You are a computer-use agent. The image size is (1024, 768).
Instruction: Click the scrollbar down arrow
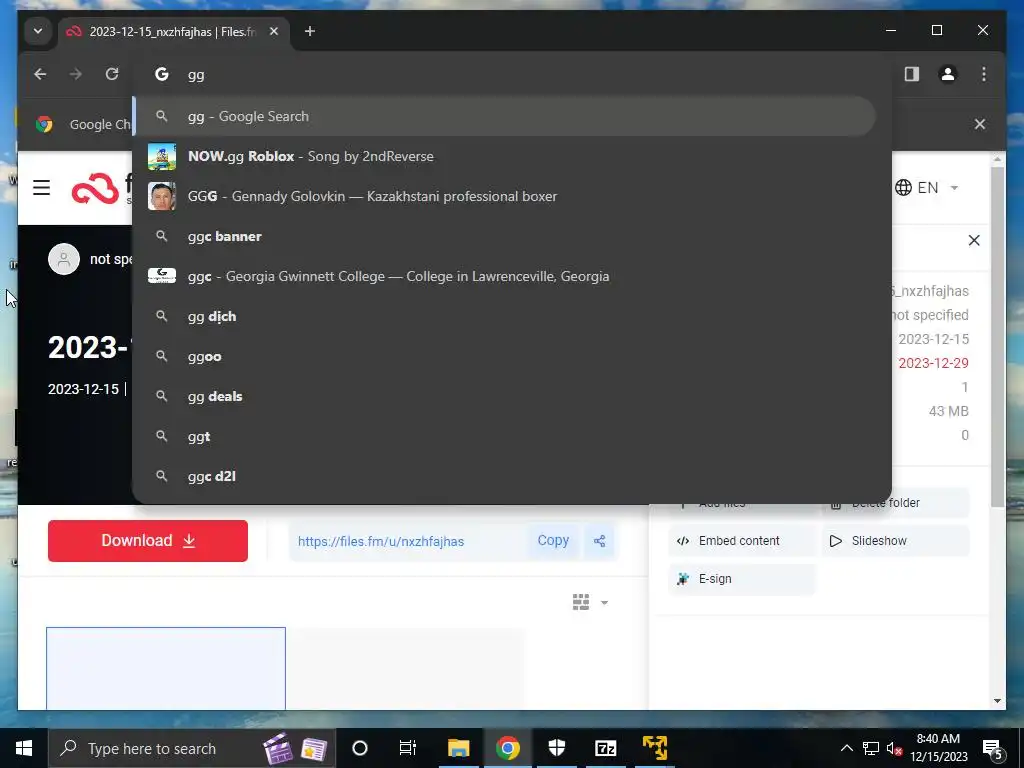tap(997, 701)
